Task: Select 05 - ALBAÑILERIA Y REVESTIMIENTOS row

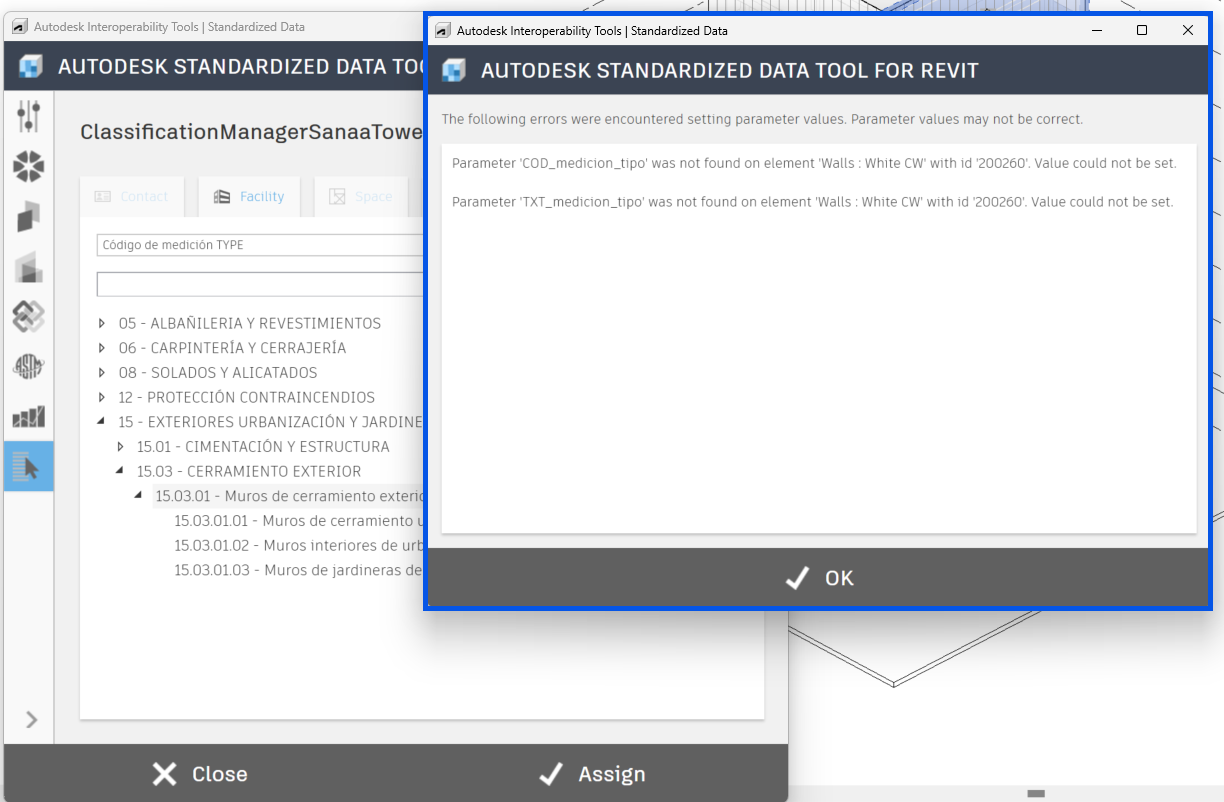Action: click(x=250, y=324)
